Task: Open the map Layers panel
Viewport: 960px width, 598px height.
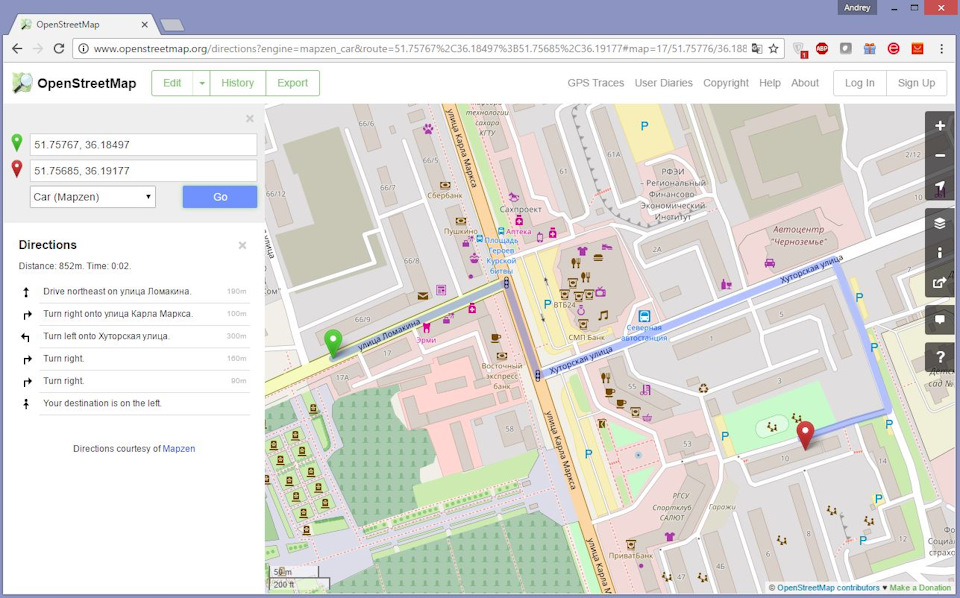Action: pyautogui.click(x=940, y=223)
